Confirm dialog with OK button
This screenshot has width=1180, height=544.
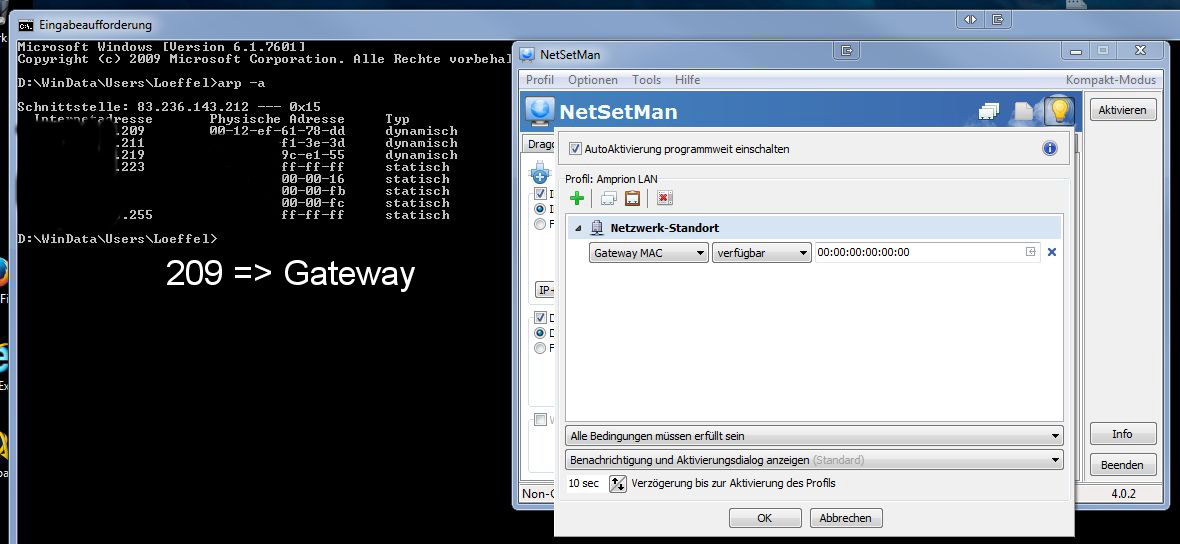[765, 518]
